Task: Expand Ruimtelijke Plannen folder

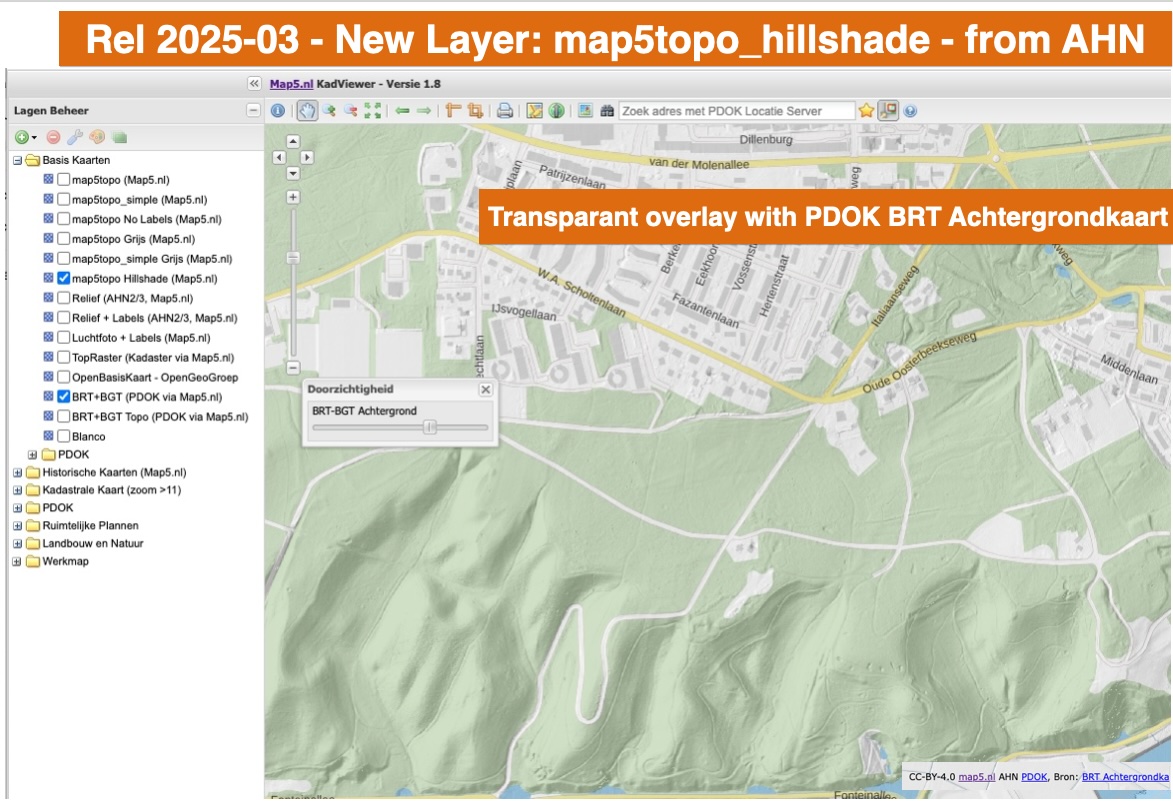Action: click(17, 526)
